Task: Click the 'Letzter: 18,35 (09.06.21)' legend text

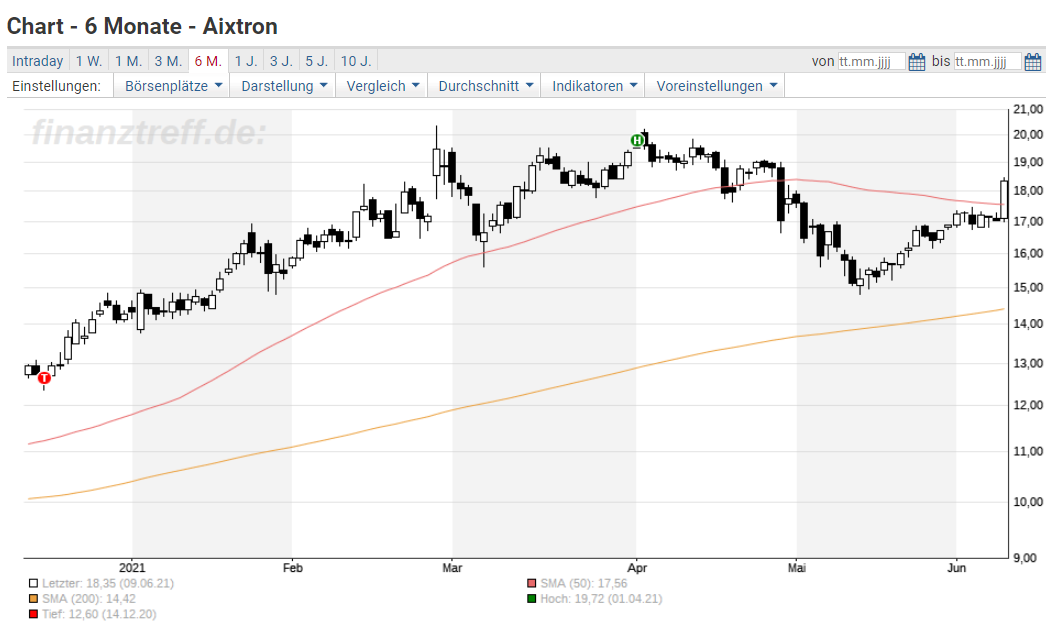Action: [x=108, y=584]
